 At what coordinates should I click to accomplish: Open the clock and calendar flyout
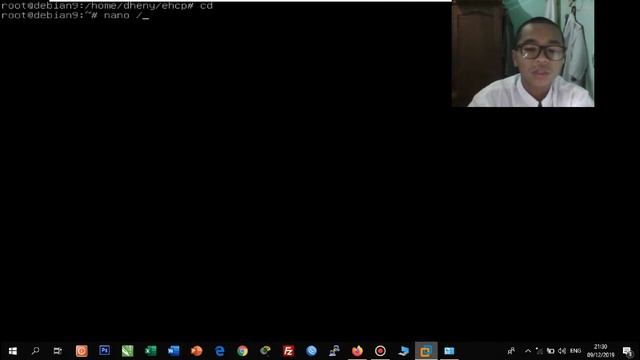point(600,351)
